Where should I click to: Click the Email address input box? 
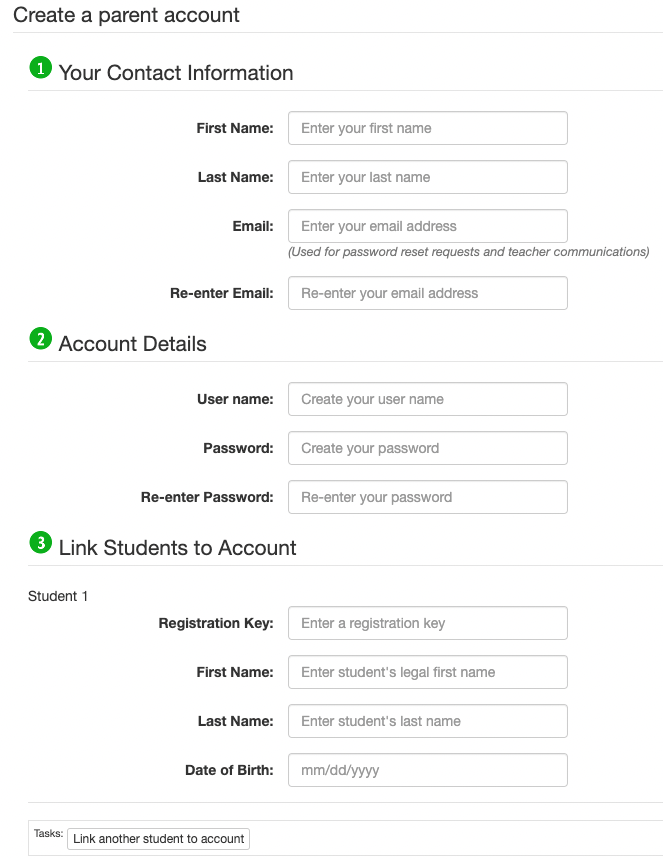point(427,226)
